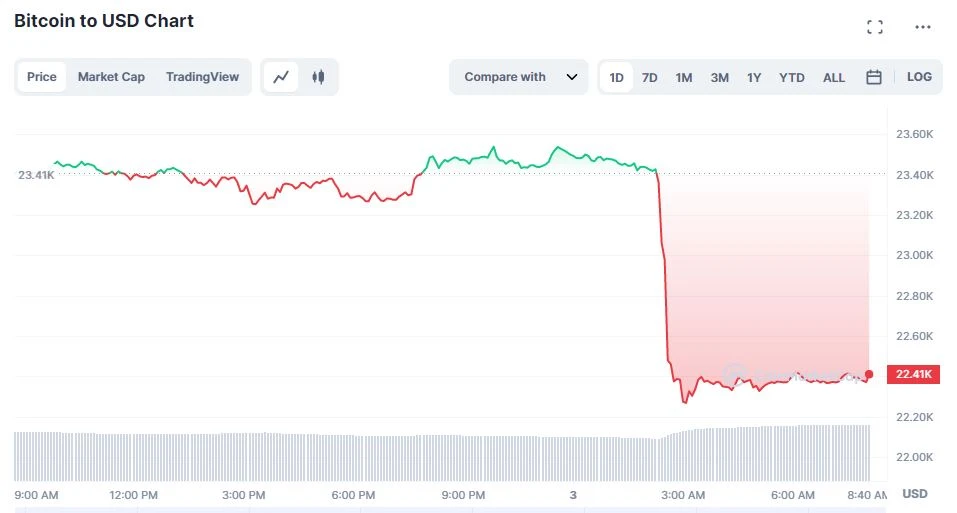
Task: Switch to 1Y time range
Action: [x=754, y=77]
